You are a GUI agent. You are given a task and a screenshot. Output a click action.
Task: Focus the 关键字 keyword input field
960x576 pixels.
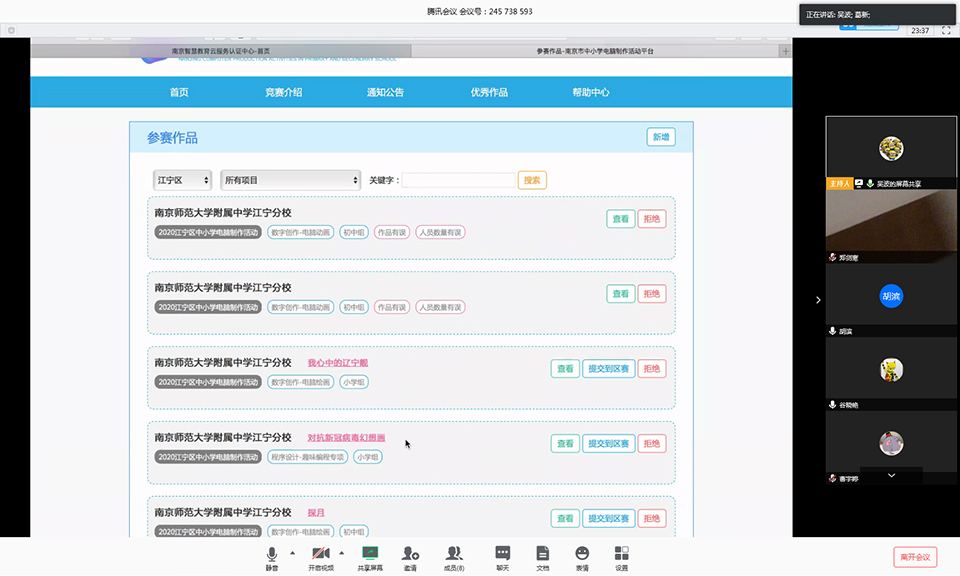pyautogui.click(x=459, y=180)
